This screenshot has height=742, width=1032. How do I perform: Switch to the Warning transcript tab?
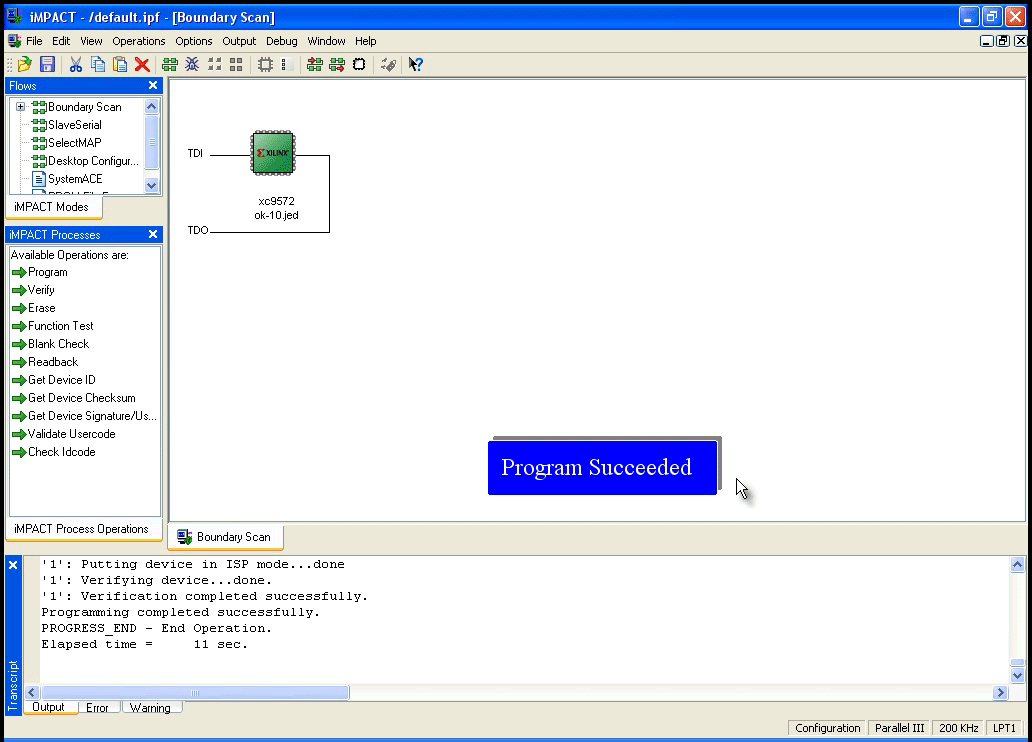pyautogui.click(x=150, y=708)
